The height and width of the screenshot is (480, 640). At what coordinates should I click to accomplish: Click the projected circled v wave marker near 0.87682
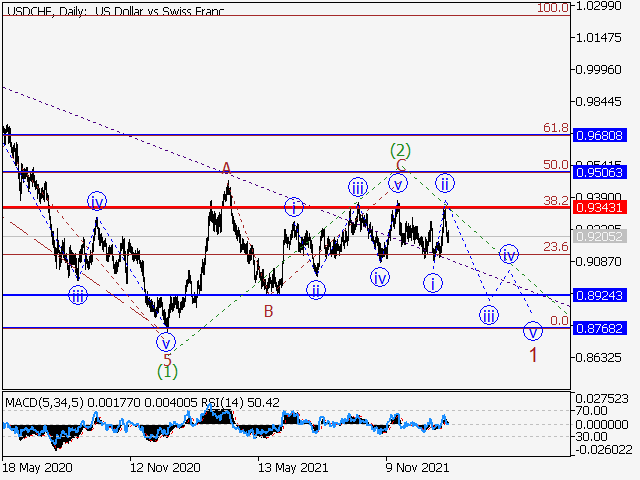533,331
